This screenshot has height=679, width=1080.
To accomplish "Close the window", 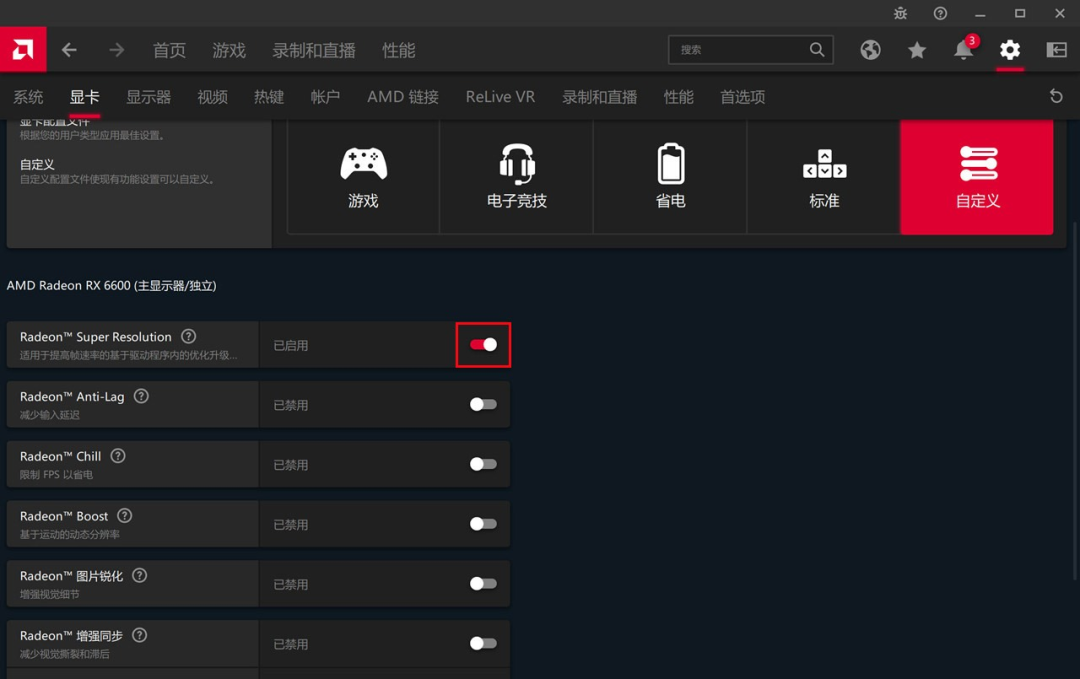I will coord(1060,14).
